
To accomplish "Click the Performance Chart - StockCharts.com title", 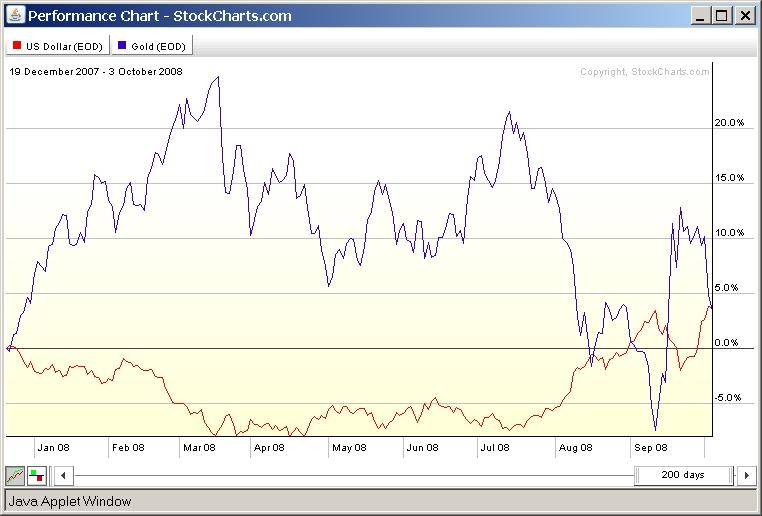I will (x=159, y=16).
